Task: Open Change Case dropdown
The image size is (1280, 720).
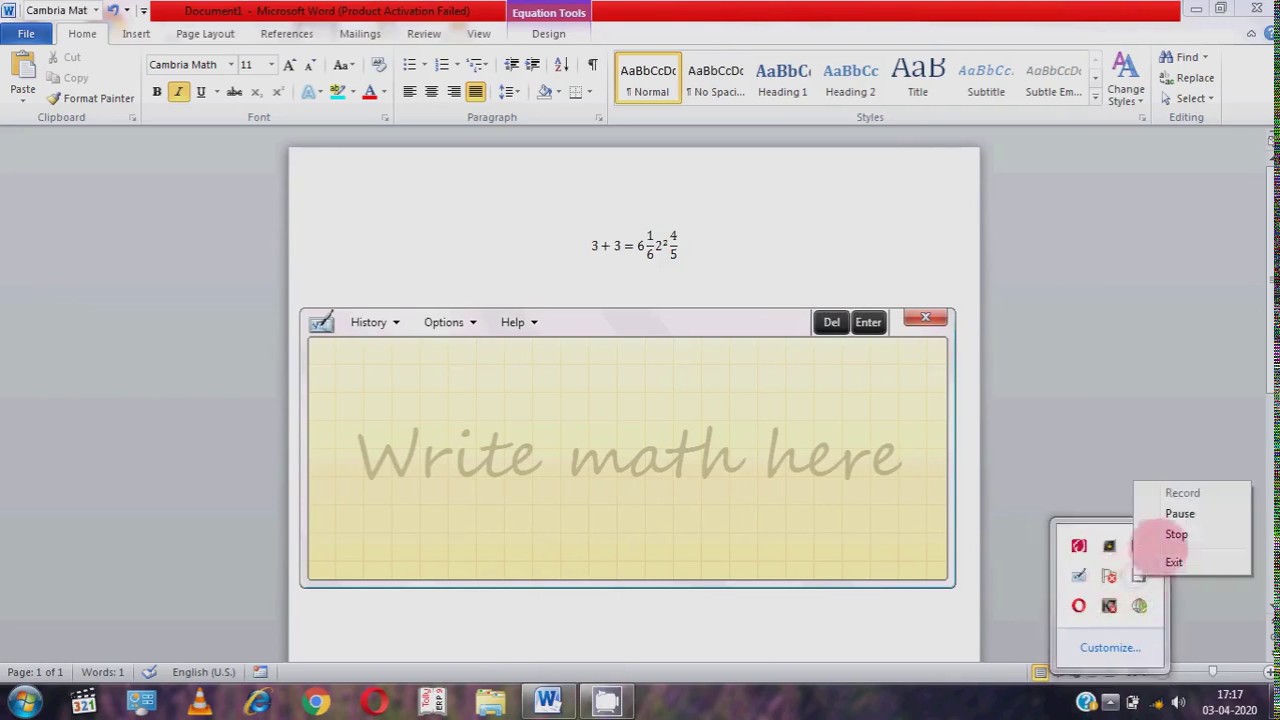Action: tap(343, 65)
